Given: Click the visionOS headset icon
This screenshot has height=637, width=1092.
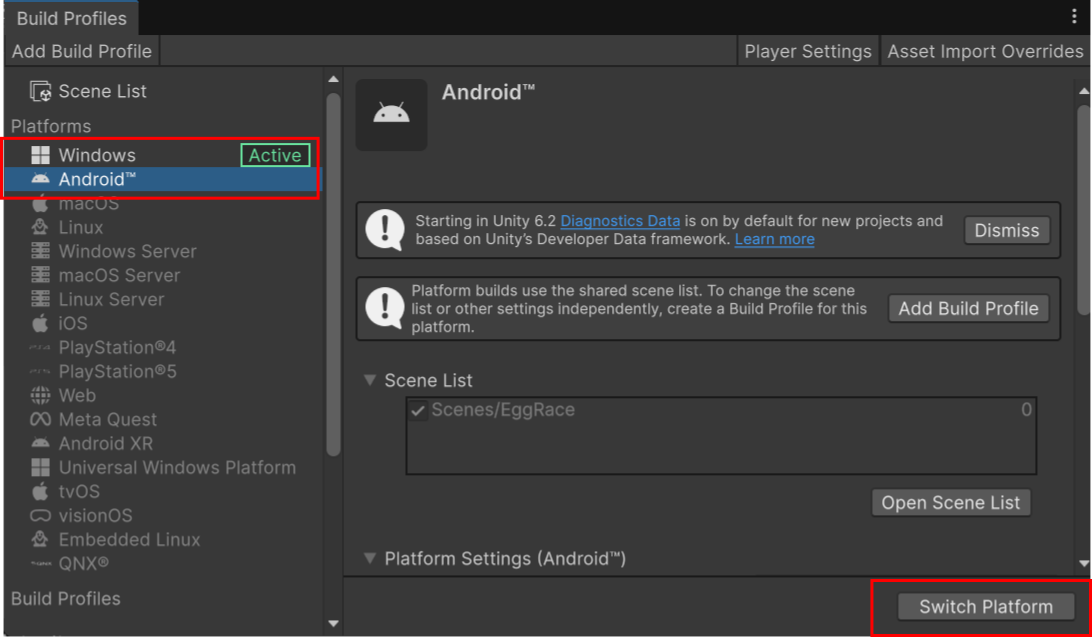Looking at the screenshot, I should tap(40, 516).
